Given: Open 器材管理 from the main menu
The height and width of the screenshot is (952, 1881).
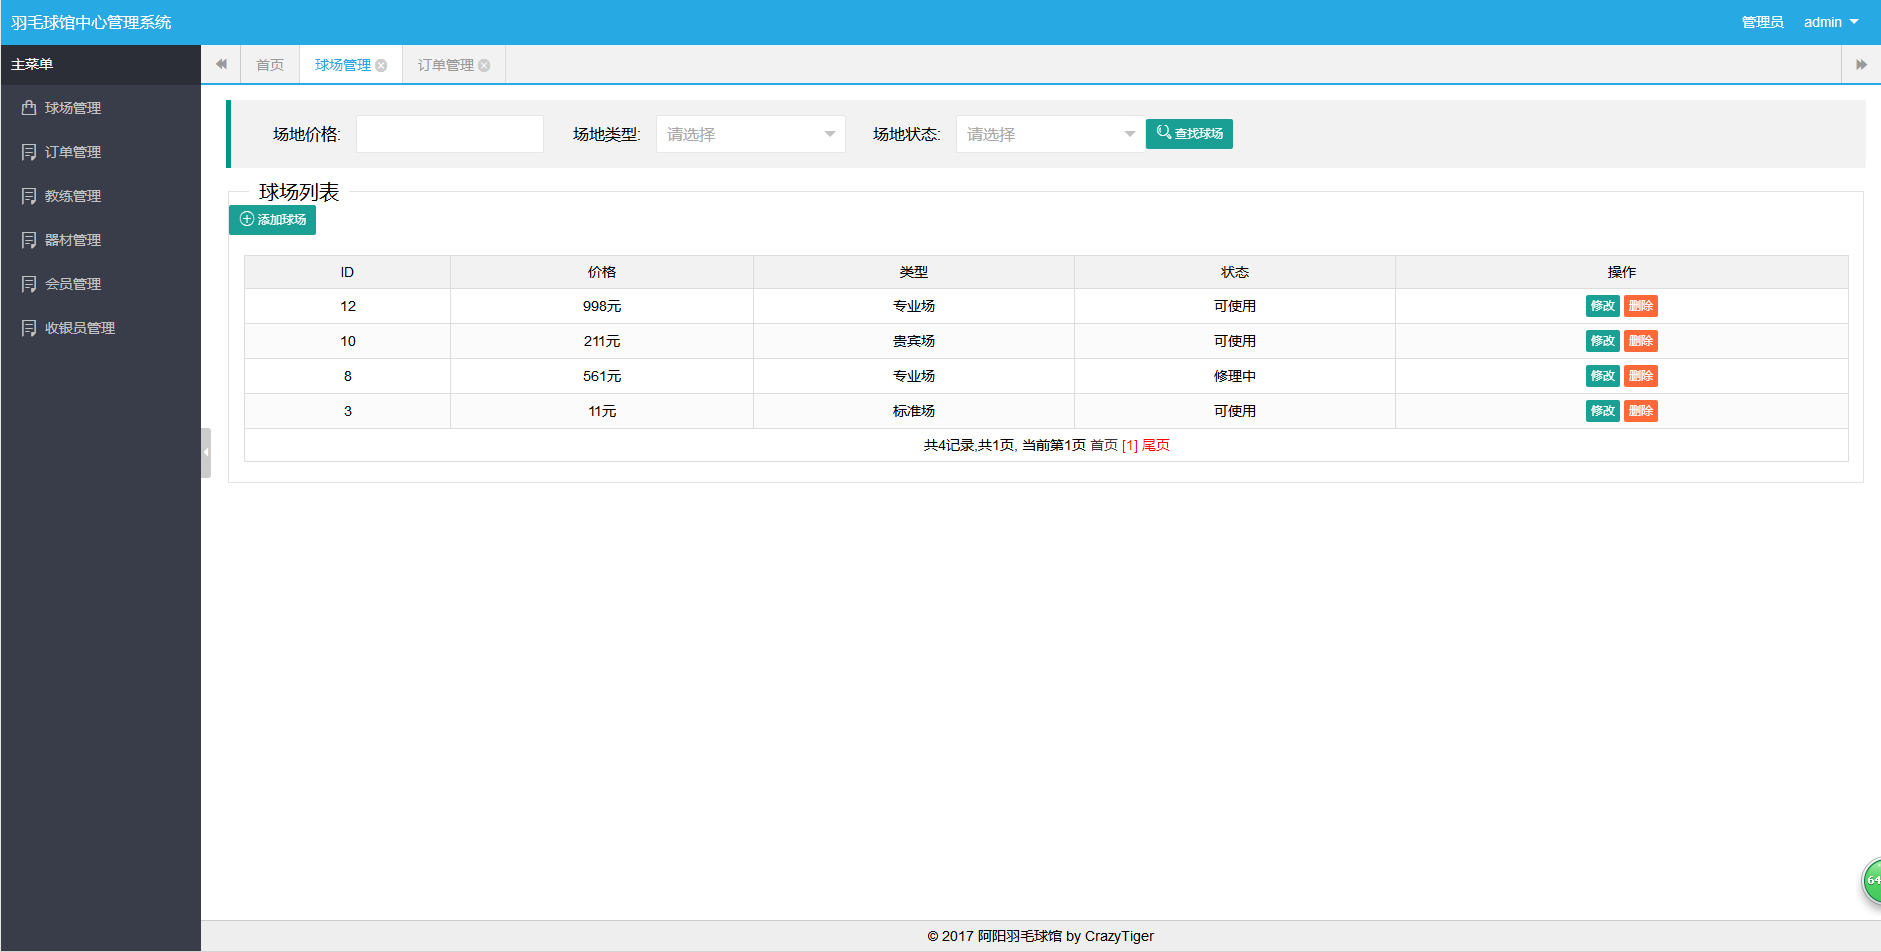Looking at the screenshot, I should 73,240.
